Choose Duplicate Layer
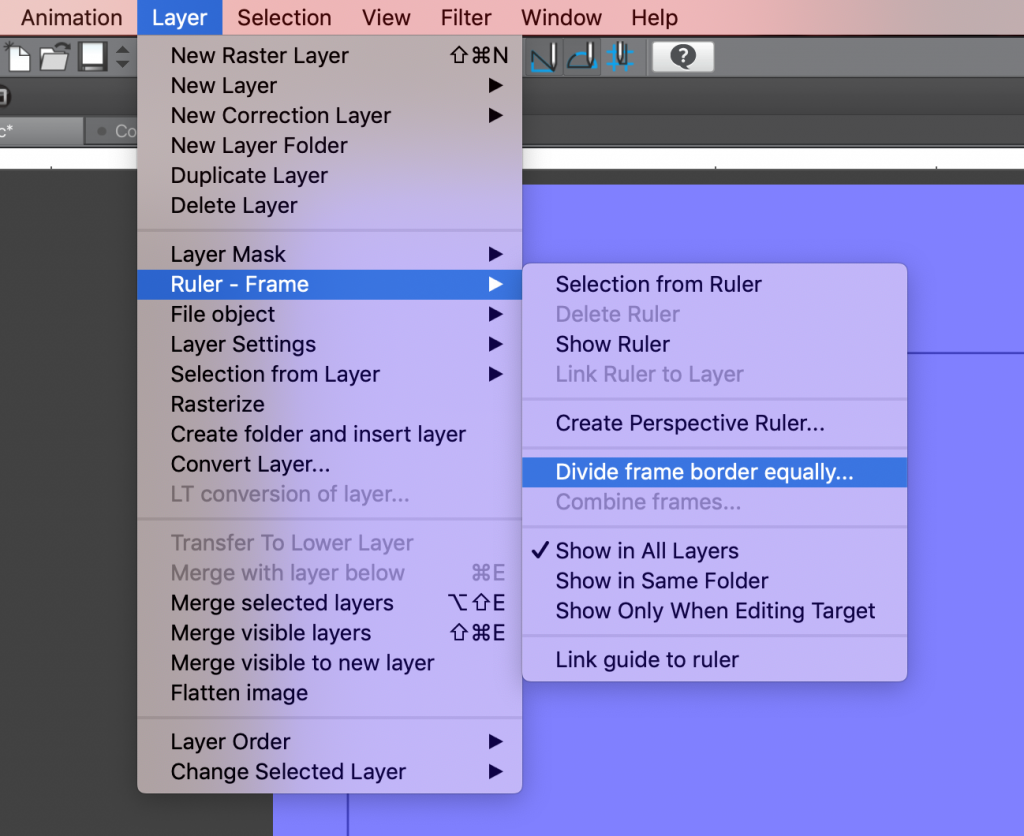This screenshot has height=836, width=1024. pos(330,176)
